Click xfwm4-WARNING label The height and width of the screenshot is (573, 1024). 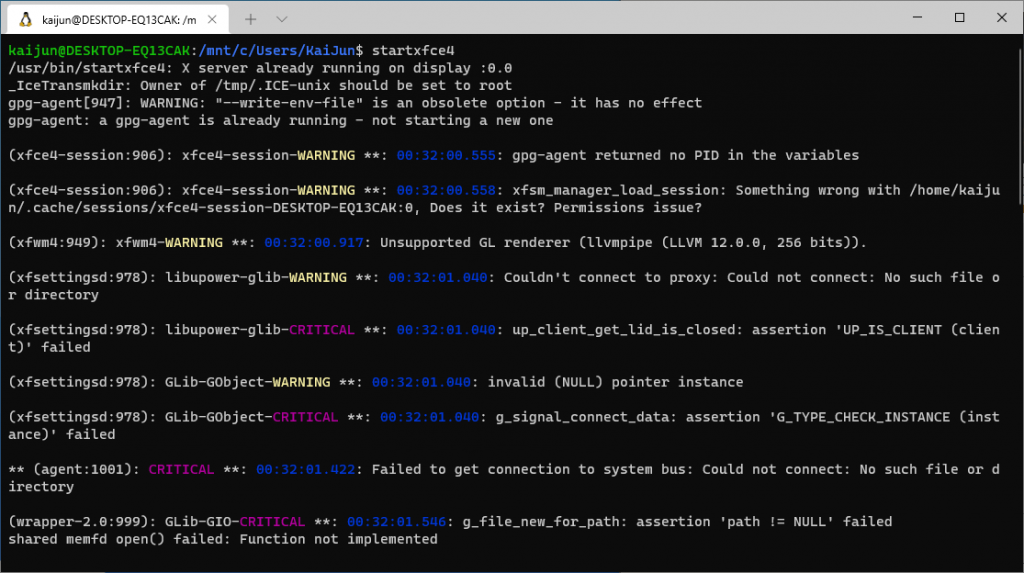pos(169,242)
